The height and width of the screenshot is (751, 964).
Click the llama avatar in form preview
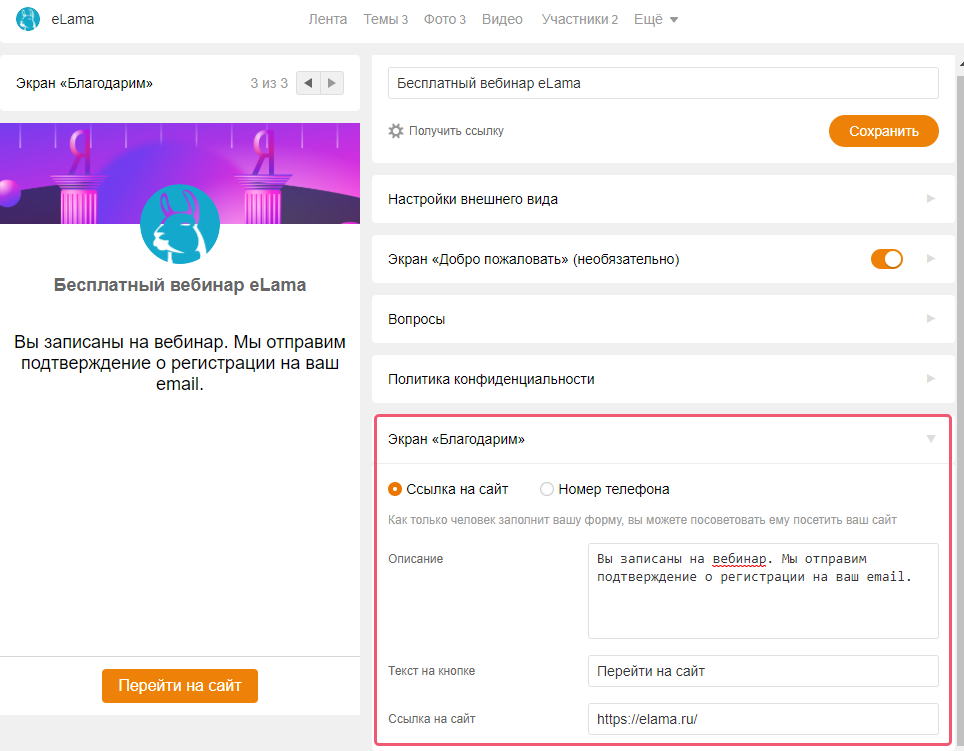tap(180, 223)
